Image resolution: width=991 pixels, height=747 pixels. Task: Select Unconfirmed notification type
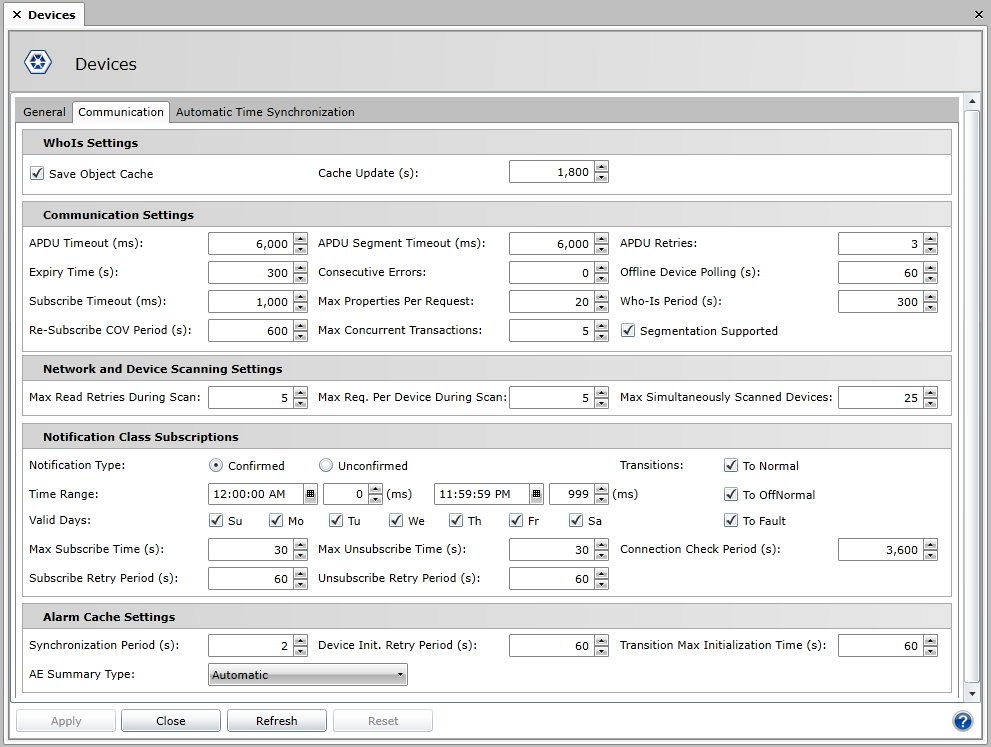325,465
